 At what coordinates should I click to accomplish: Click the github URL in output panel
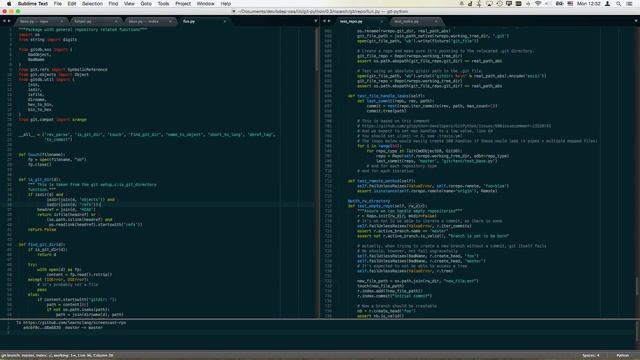pos(75,322)
